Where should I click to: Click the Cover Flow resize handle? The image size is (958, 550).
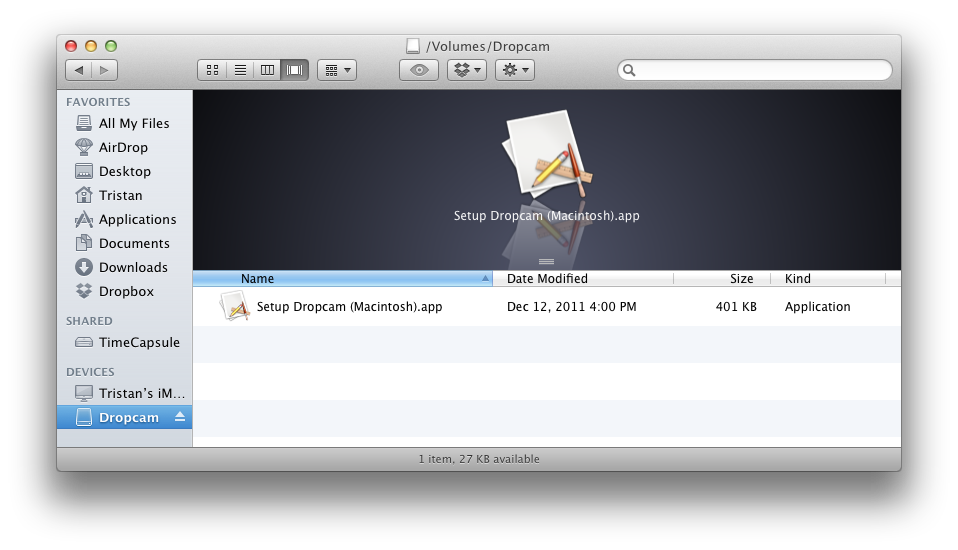pyautogui.click(x=546, y=262)
